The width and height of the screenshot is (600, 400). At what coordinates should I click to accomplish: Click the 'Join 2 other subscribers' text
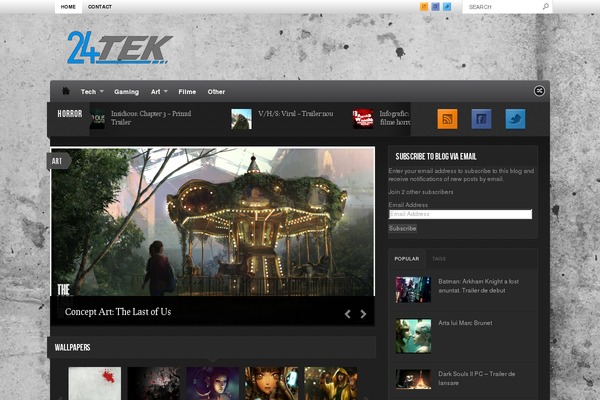click(x=421, y=192)
